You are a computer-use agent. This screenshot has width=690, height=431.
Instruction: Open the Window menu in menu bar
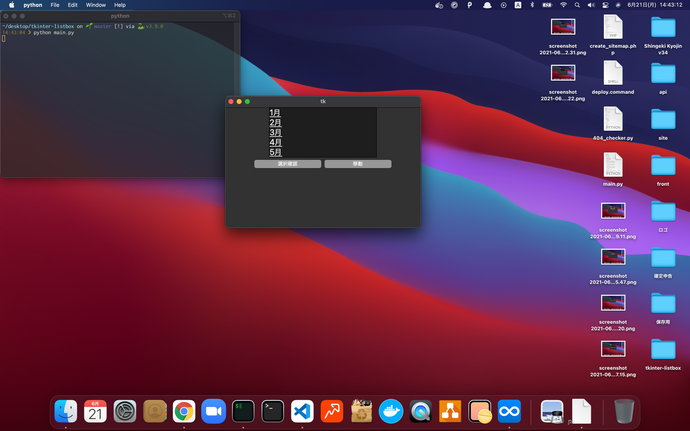[x=95, y=5]
